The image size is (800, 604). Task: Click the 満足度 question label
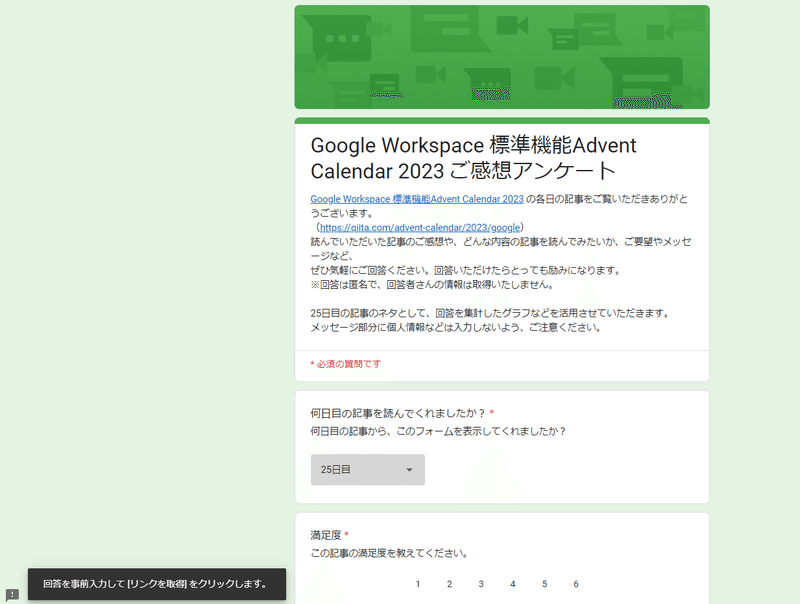click(326, 535)
